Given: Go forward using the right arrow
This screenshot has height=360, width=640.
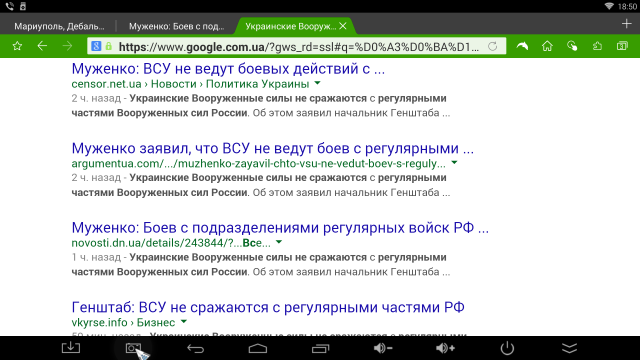Looking at the screenshot, I should 67,46.
